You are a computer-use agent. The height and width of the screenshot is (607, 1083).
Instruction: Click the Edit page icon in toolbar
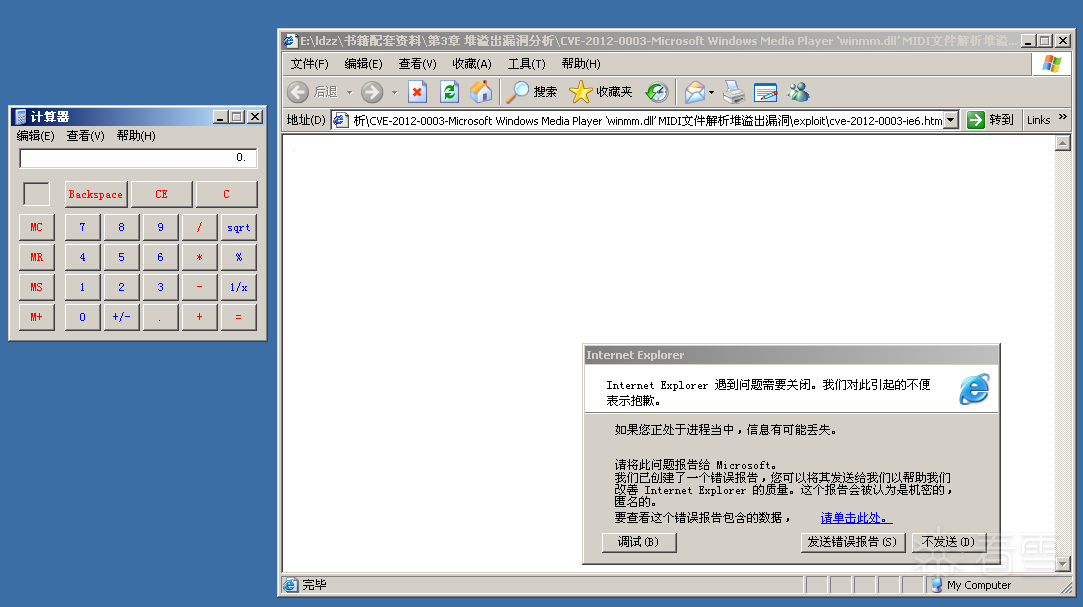[765, 92]
